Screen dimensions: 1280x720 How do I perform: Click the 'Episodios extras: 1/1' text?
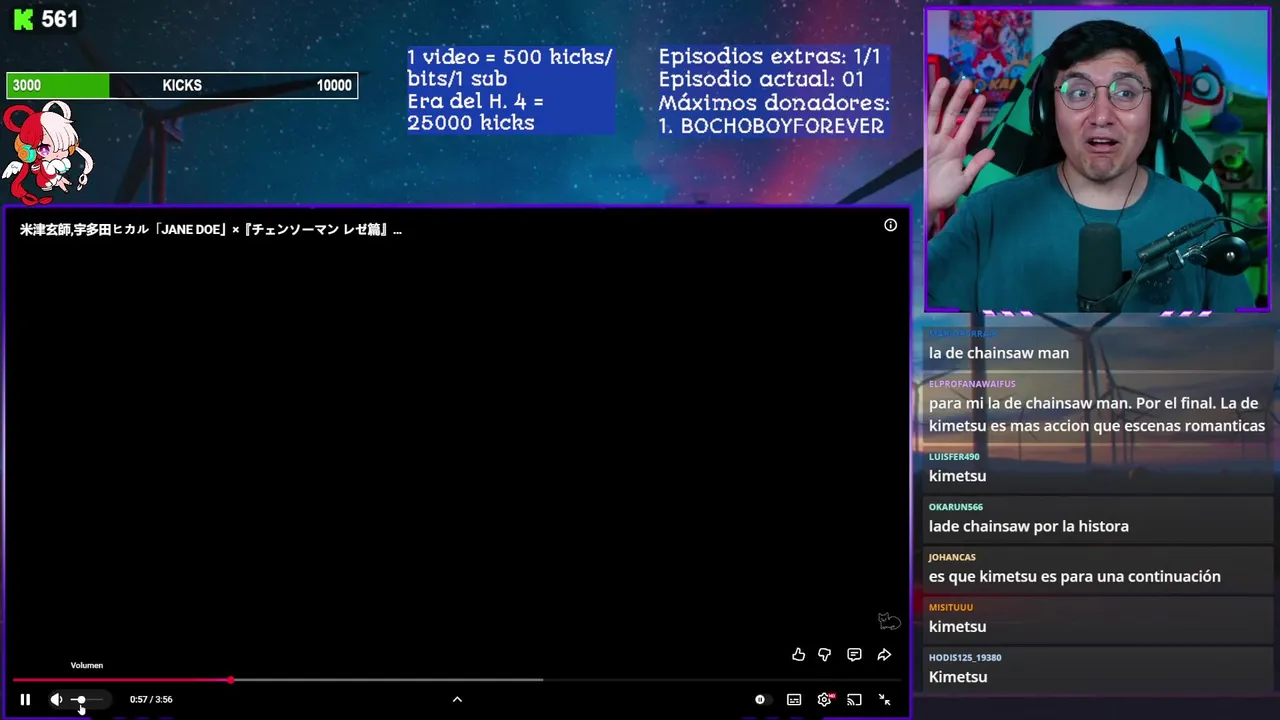pos(769,57)
